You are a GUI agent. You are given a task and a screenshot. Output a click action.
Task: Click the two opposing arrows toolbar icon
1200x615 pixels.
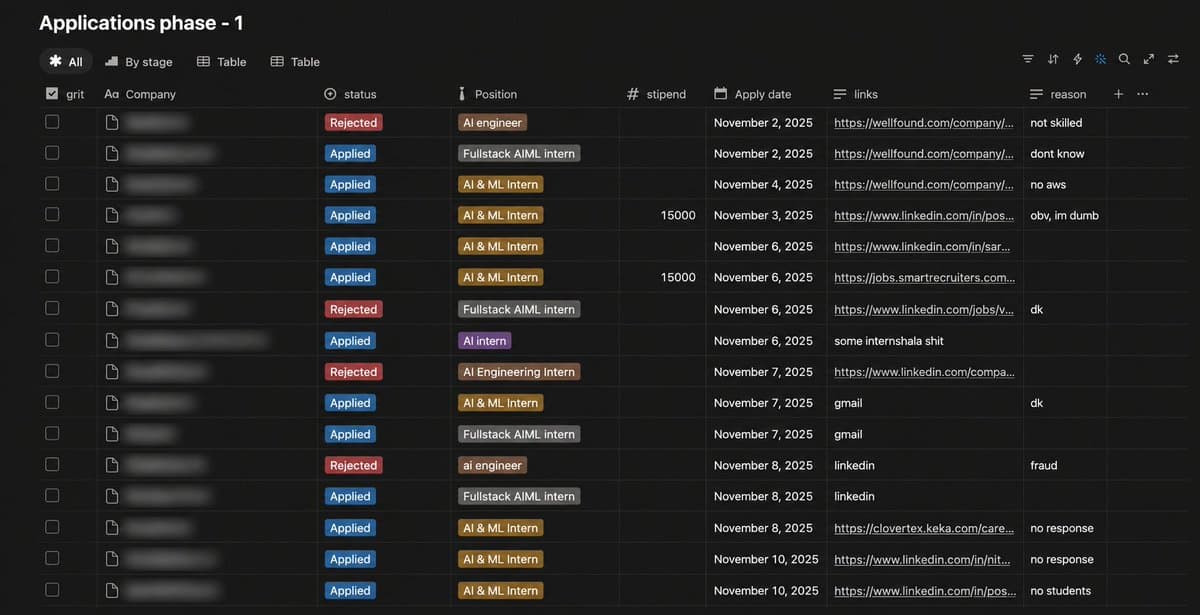click(1173, 59)
